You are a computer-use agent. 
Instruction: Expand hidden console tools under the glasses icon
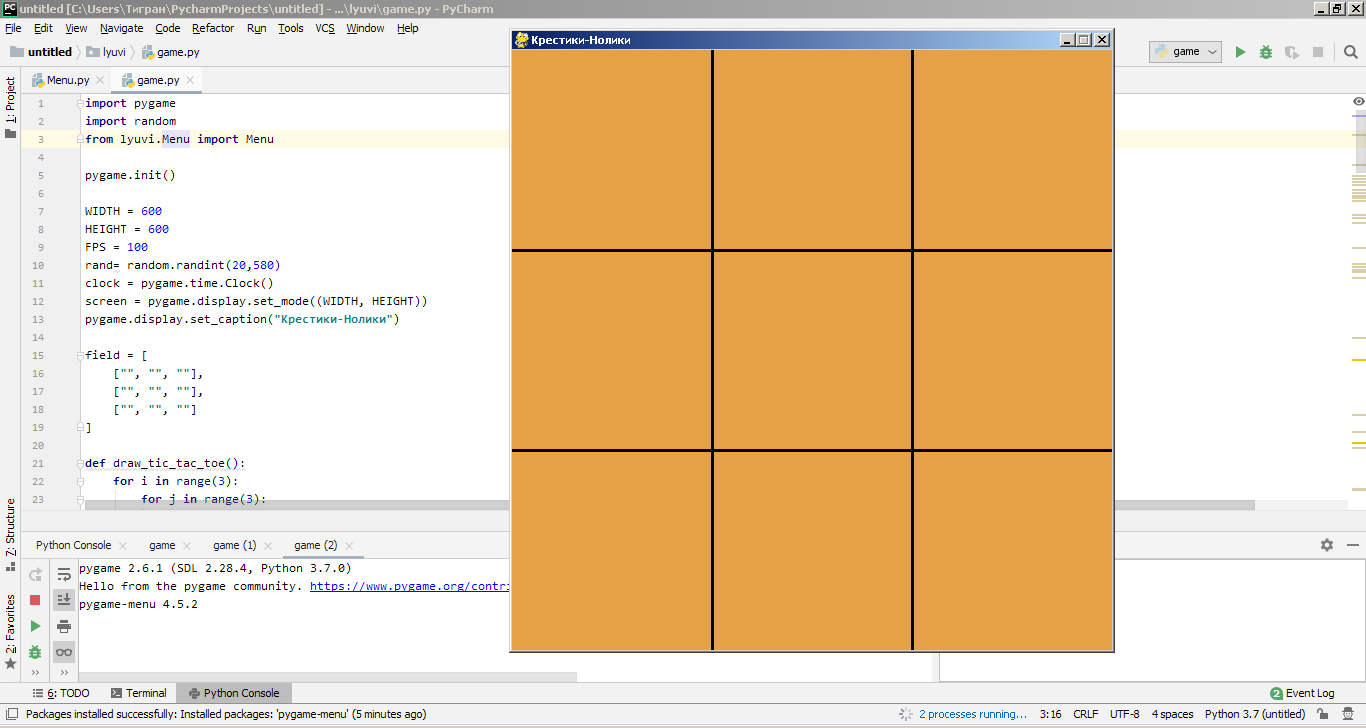pos(64,673)
